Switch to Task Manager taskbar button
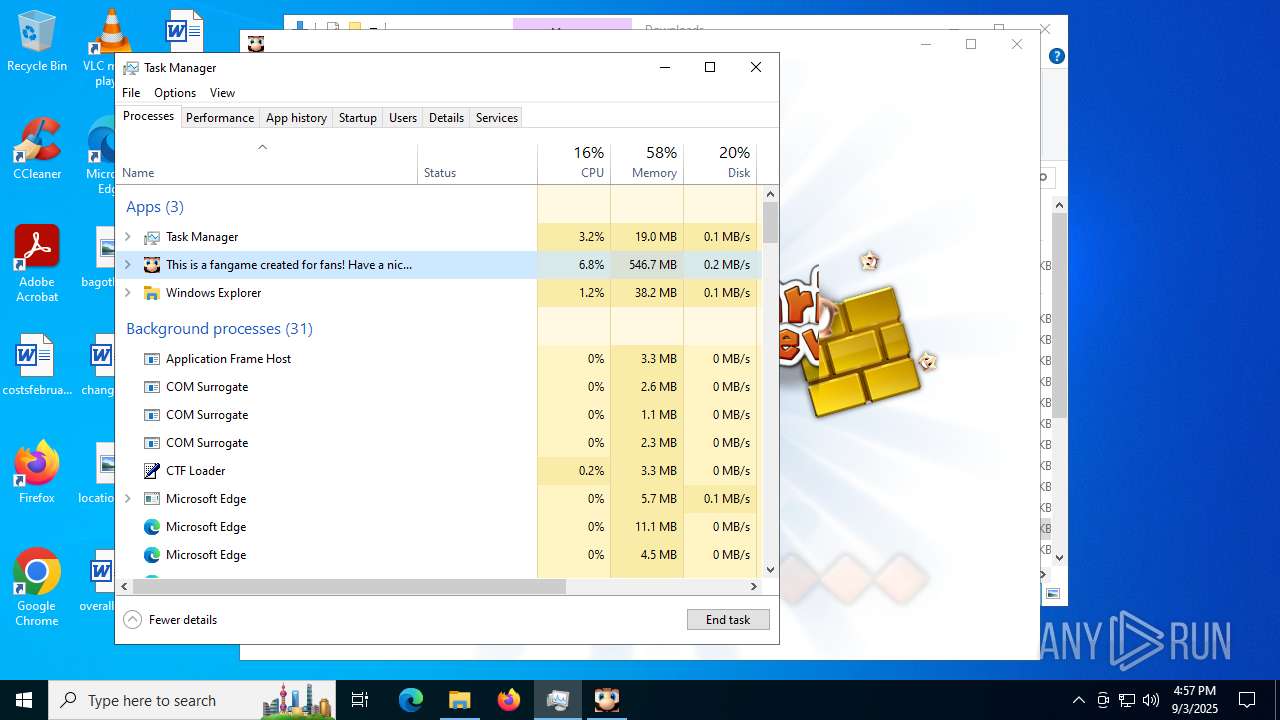 click(x=557, y=700)
